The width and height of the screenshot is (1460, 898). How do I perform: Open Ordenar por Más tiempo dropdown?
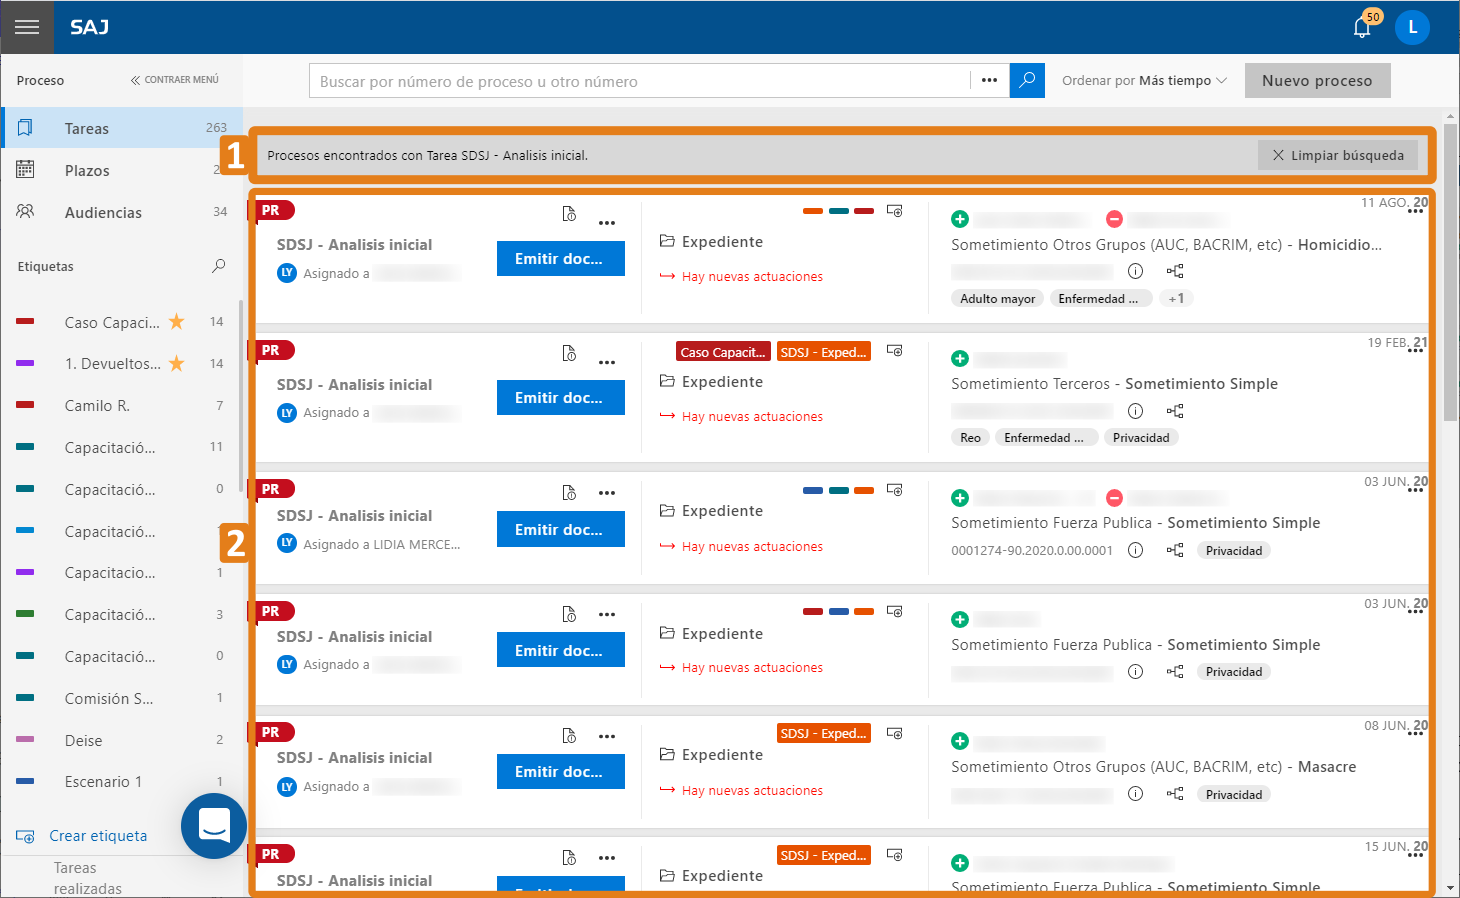click(1144, 81)
